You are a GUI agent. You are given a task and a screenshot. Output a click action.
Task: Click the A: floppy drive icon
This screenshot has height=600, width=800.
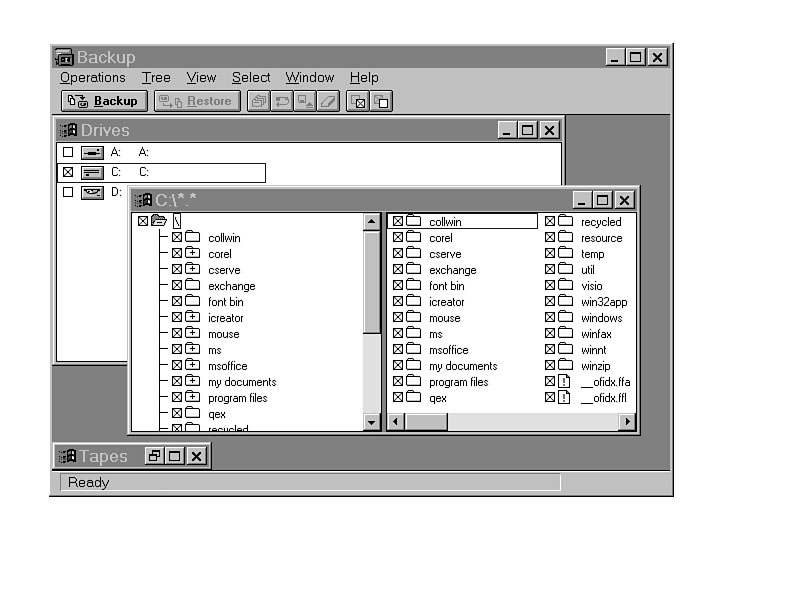(92, 152)
